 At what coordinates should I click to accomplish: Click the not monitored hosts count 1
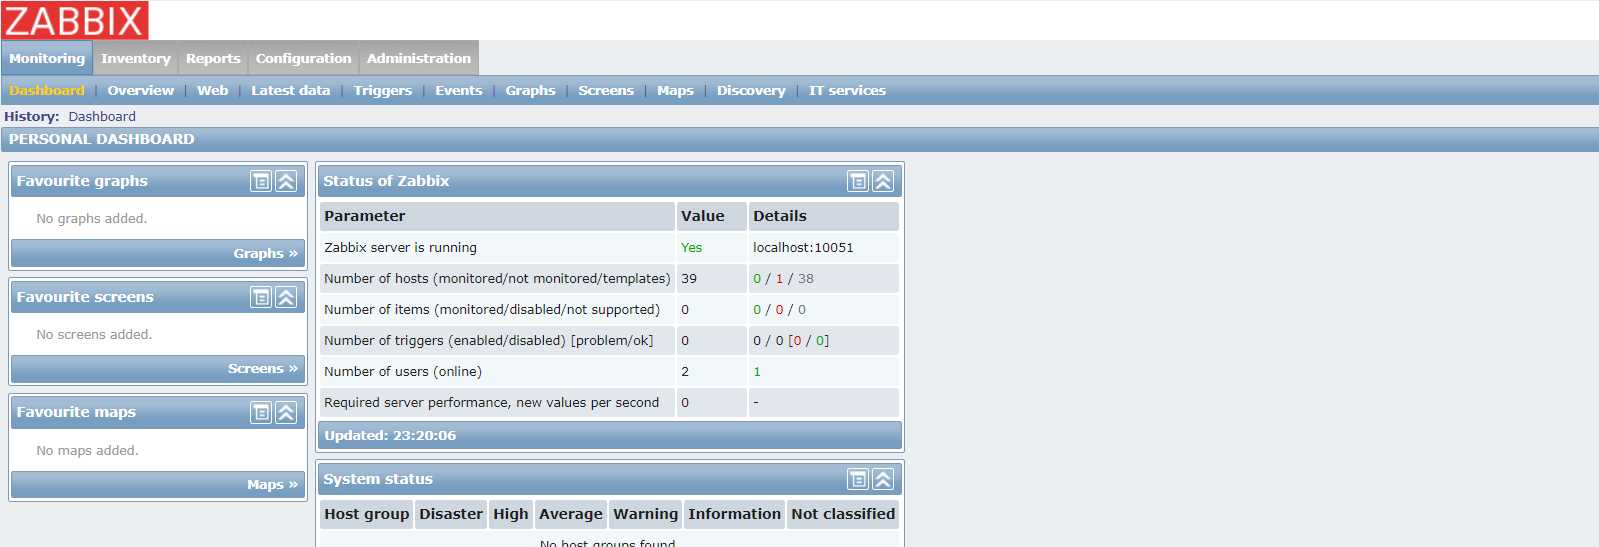pos(780,279)
